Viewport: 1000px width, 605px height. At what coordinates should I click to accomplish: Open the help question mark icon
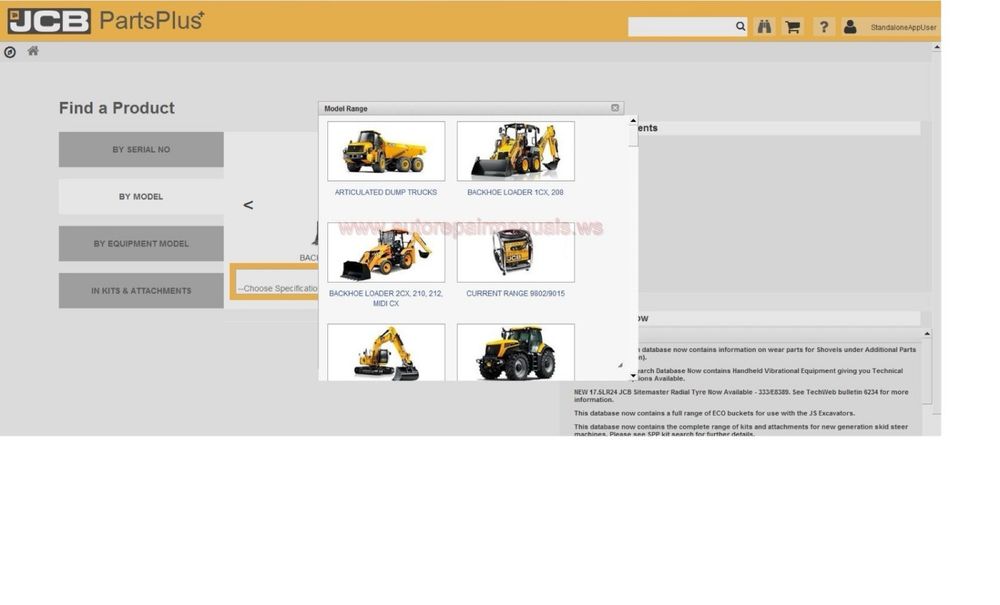tap(823, 27)
